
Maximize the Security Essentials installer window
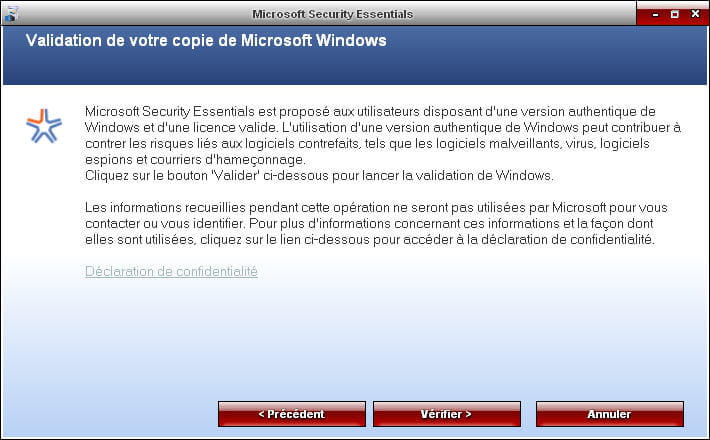[x=675, y=14]
